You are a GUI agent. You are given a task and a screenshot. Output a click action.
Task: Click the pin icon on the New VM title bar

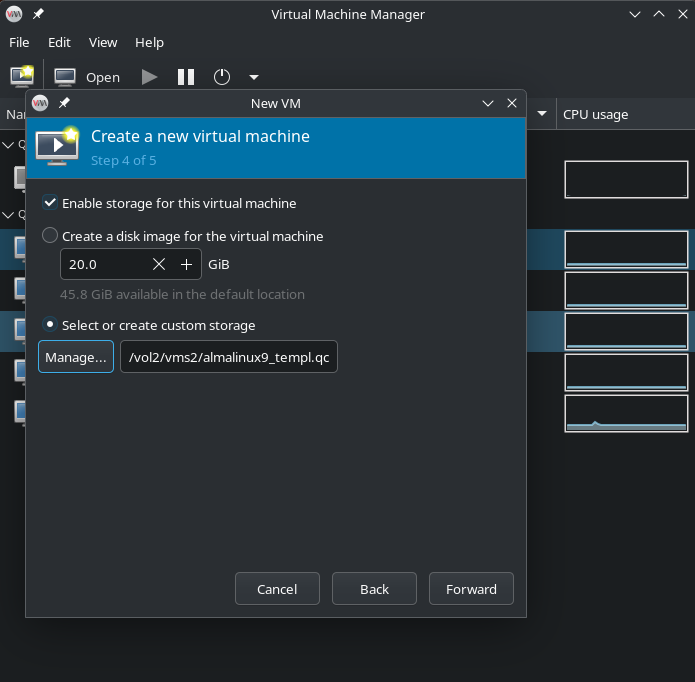(64, 103)
